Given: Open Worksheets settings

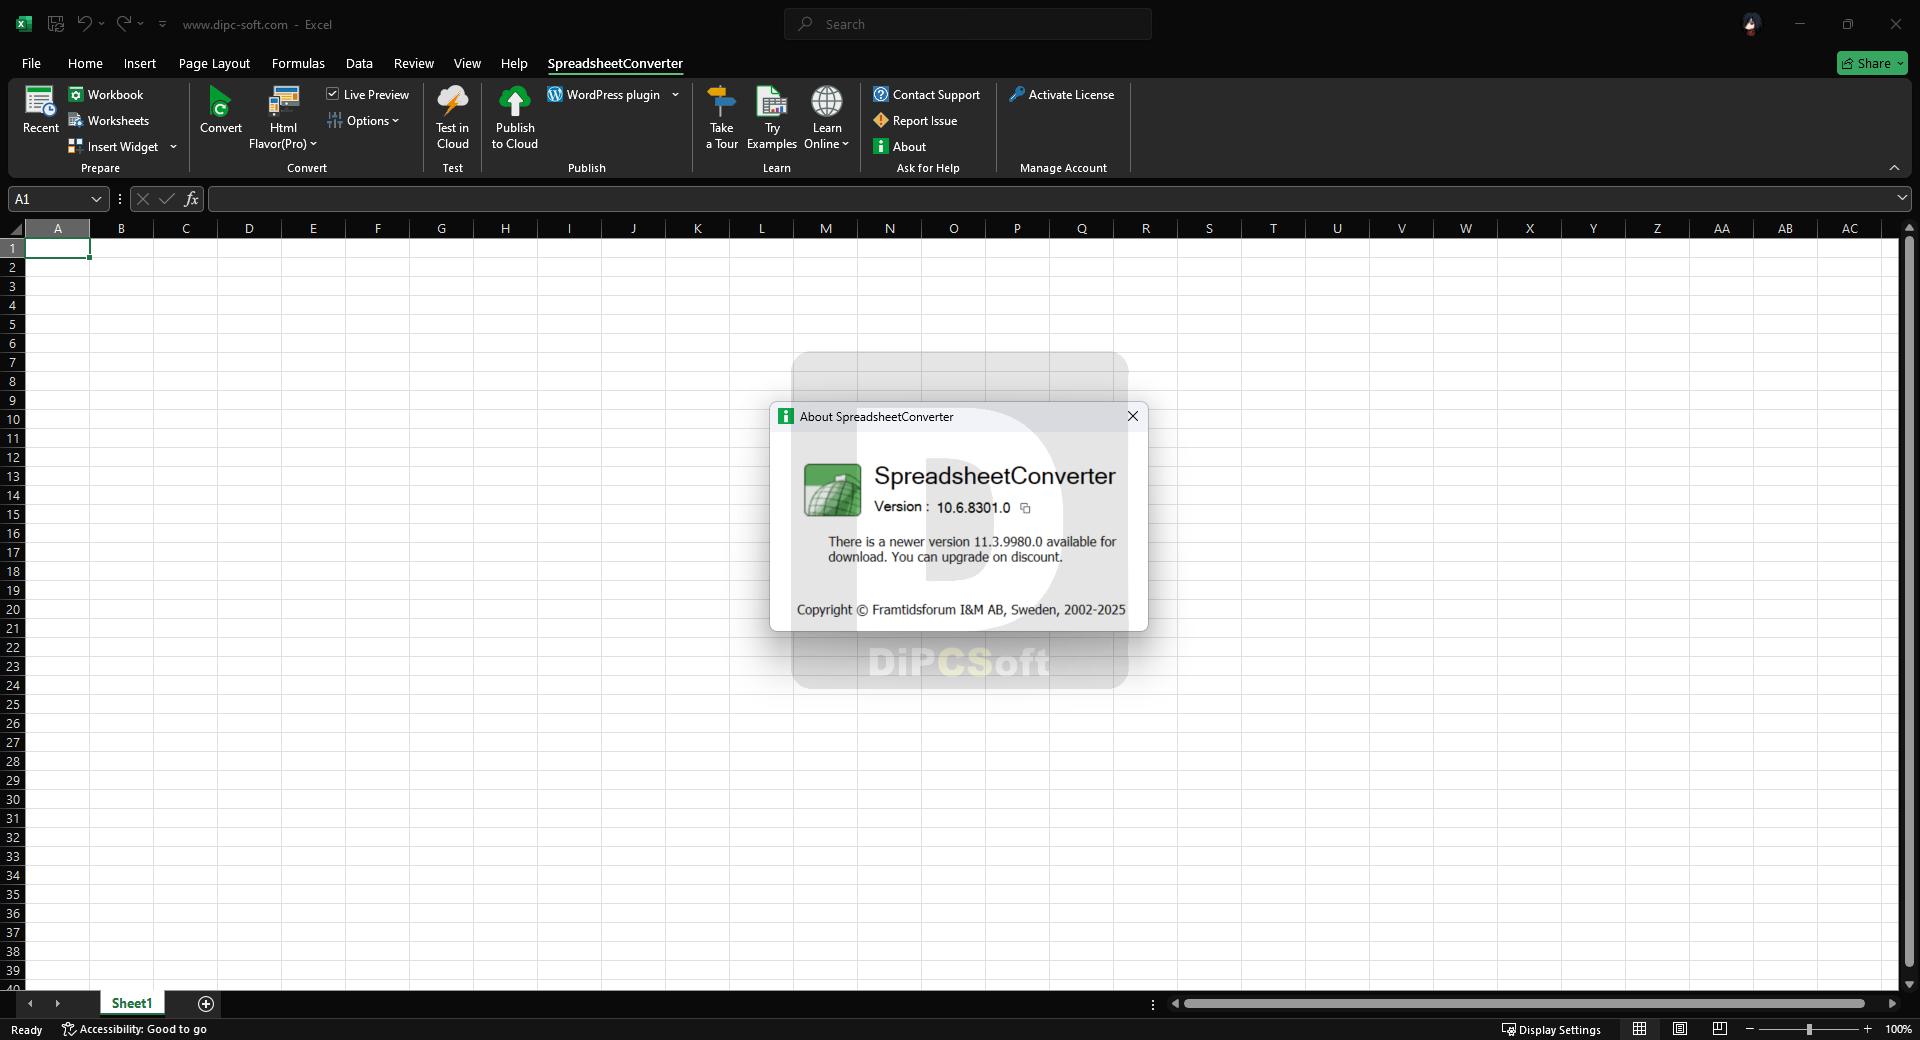Looking at the screenshot, I should point(108,120).
